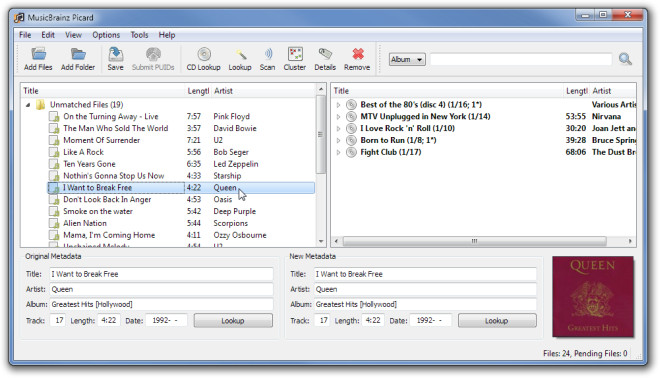Select track Smoke on the water
660x378 pixels.
pyautogui.click(x=98, y=211)
